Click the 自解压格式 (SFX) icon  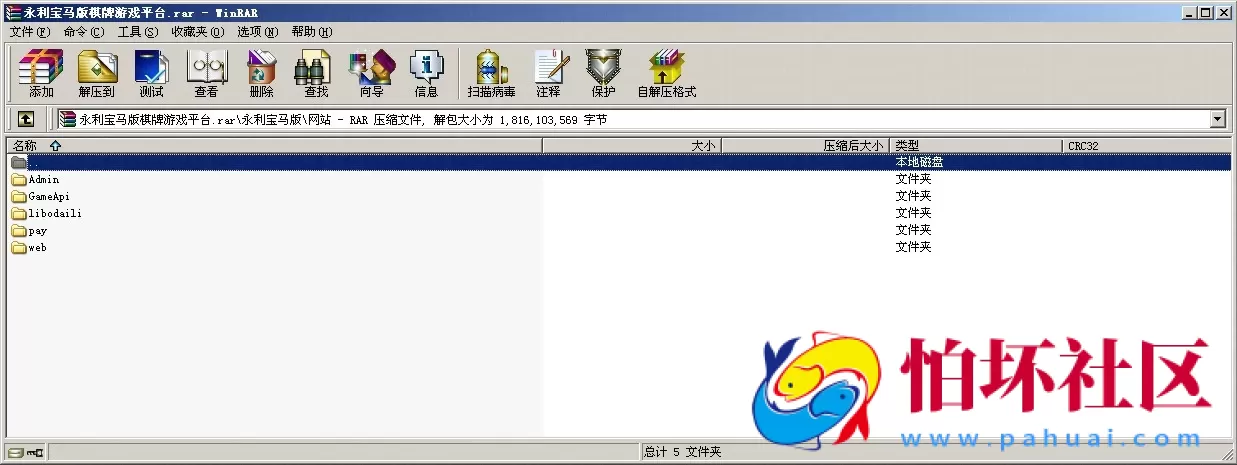[x=666, y=74]
